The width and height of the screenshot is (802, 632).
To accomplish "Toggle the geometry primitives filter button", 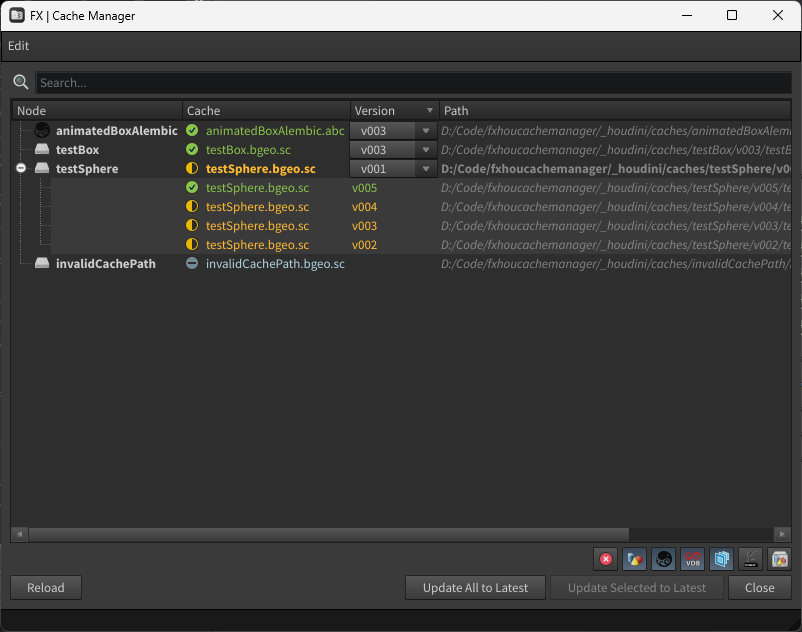I will pyautogui.click(x=634, y=559).
